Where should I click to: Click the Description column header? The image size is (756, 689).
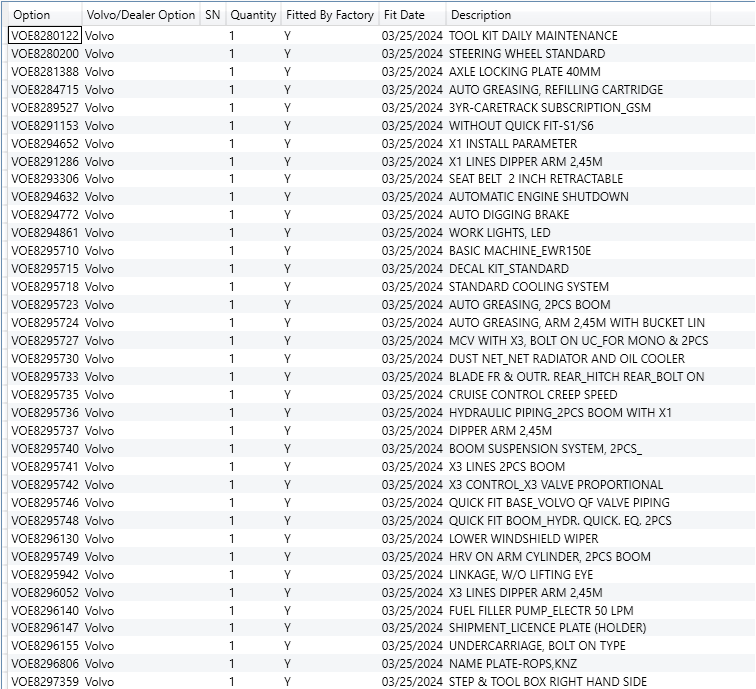(481, 15)
